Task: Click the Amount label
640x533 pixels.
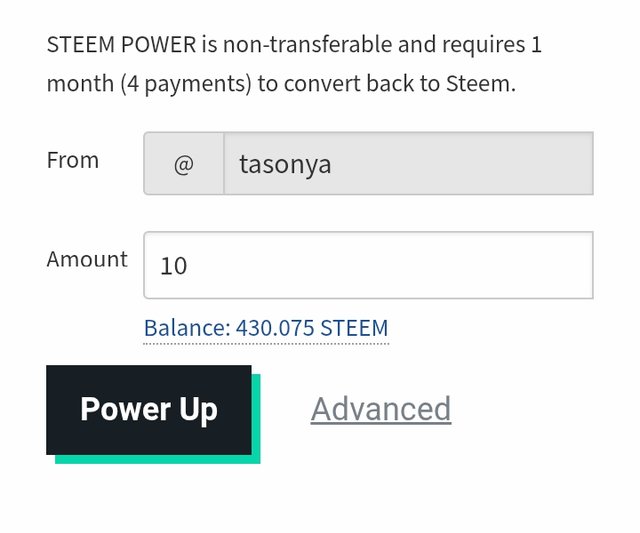Action: click(87, 259)
